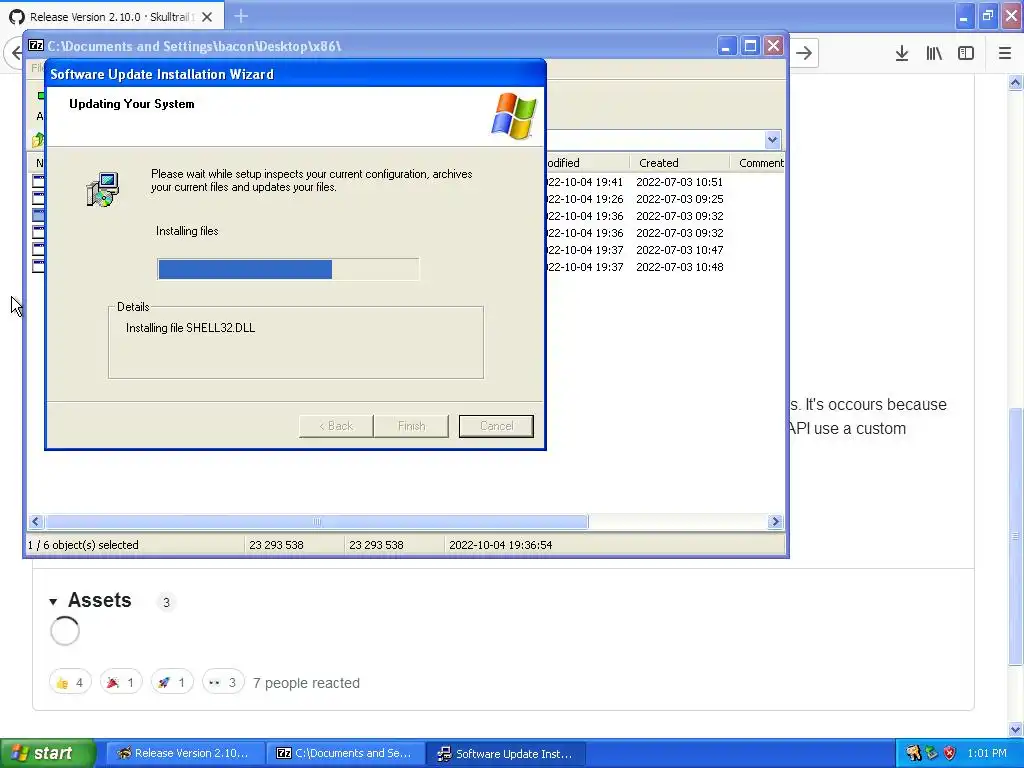This screenshot has width=1024, height=768.
Task: Sort by the Created column header
Action: [679, 163]
